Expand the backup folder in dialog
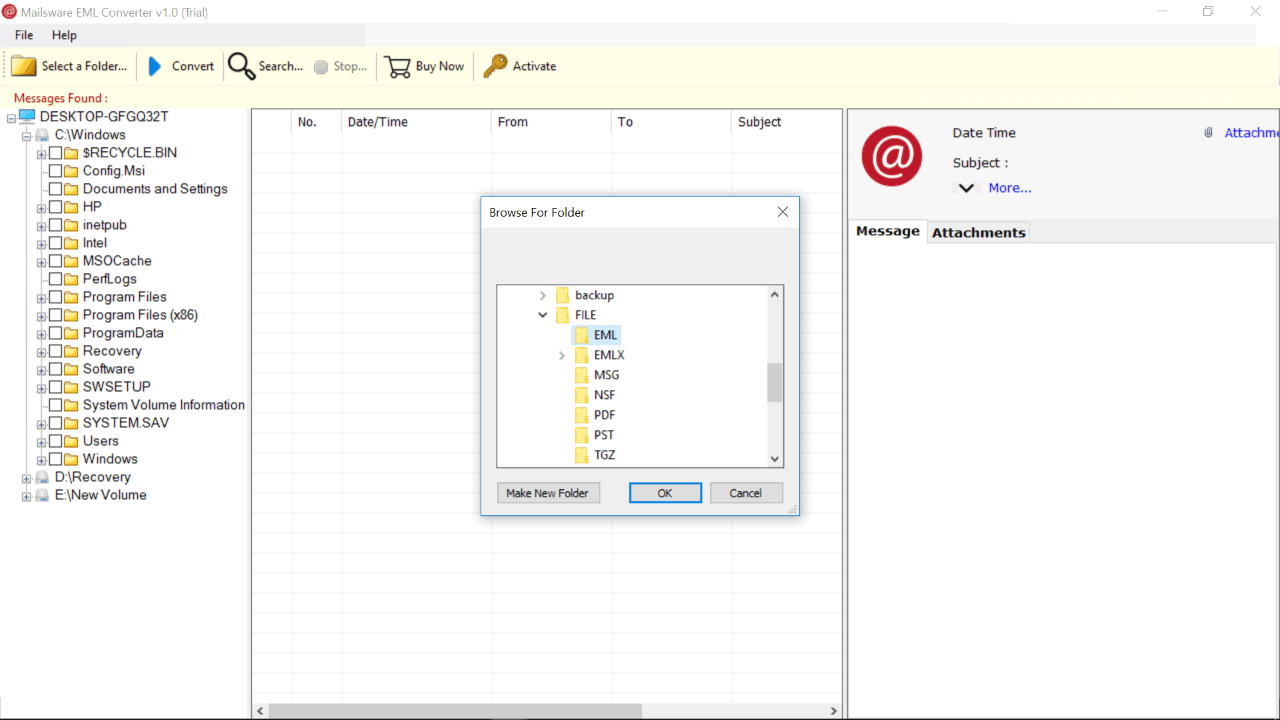This screenshot has height=720, width=1280. point(543,295)
